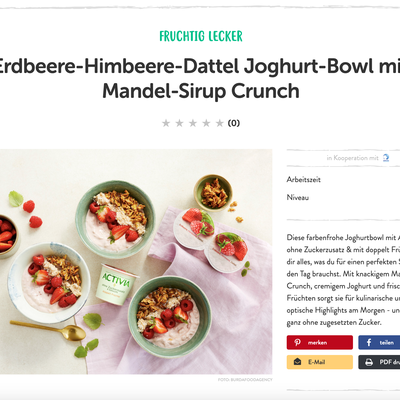Image resolution: width=400 pixels, height=400 pixels.
Task: Send the recipe using E-Mail button
Action: click(320, 362)
